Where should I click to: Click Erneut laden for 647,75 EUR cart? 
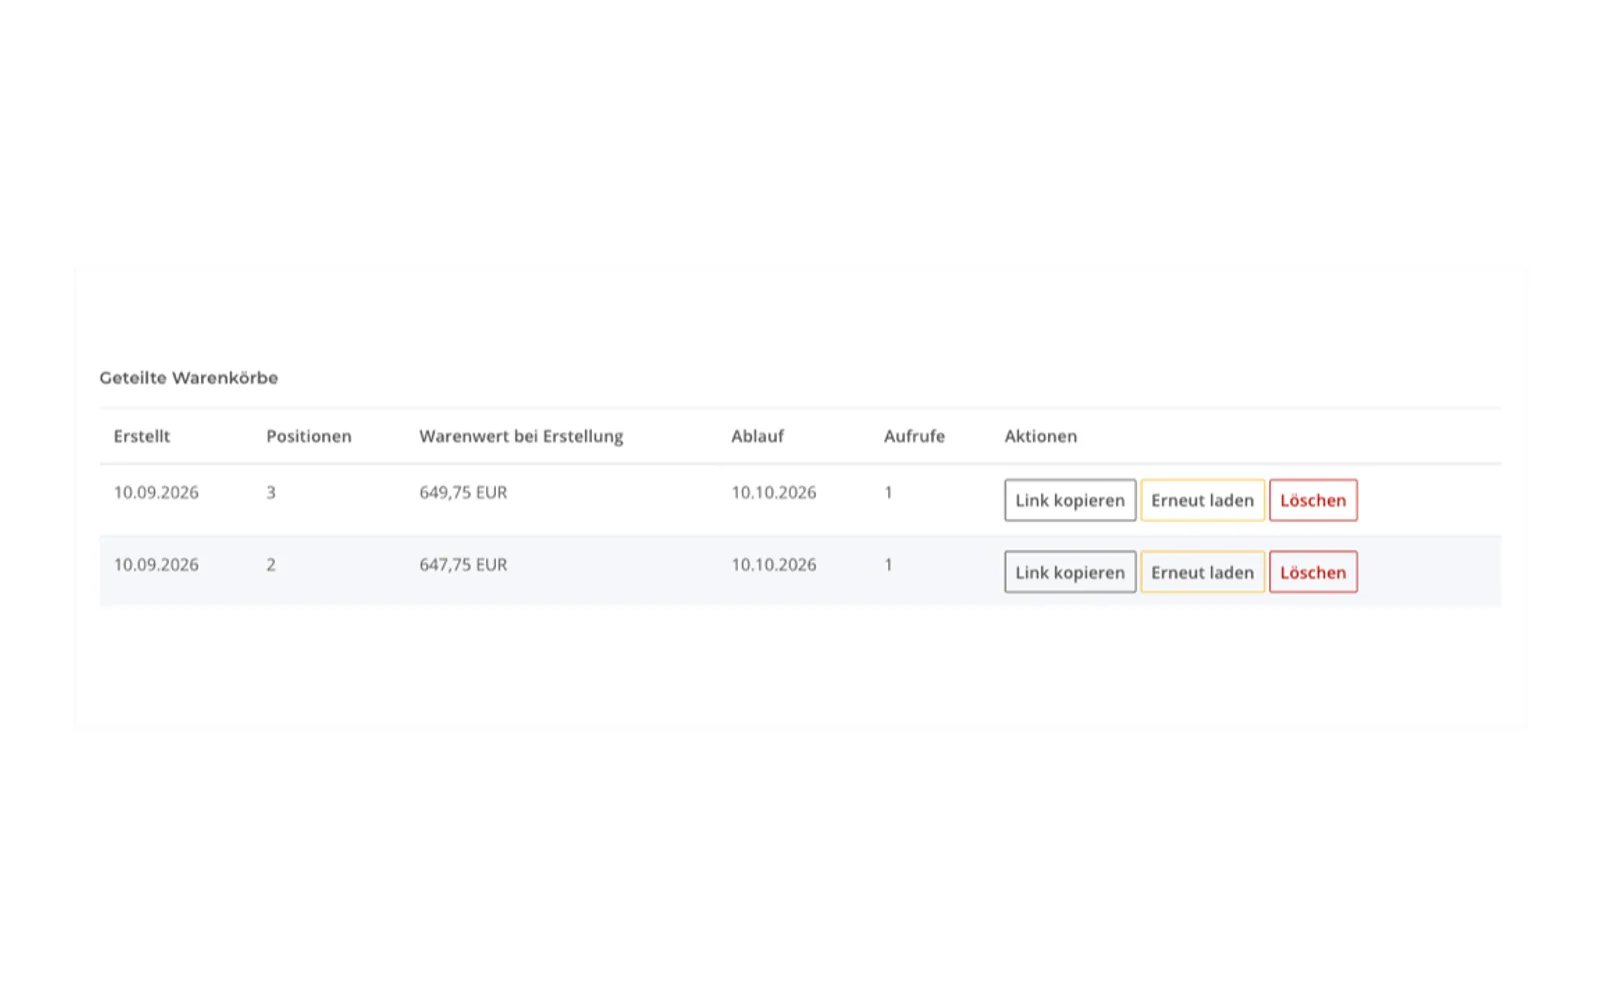pos(1202,572)
